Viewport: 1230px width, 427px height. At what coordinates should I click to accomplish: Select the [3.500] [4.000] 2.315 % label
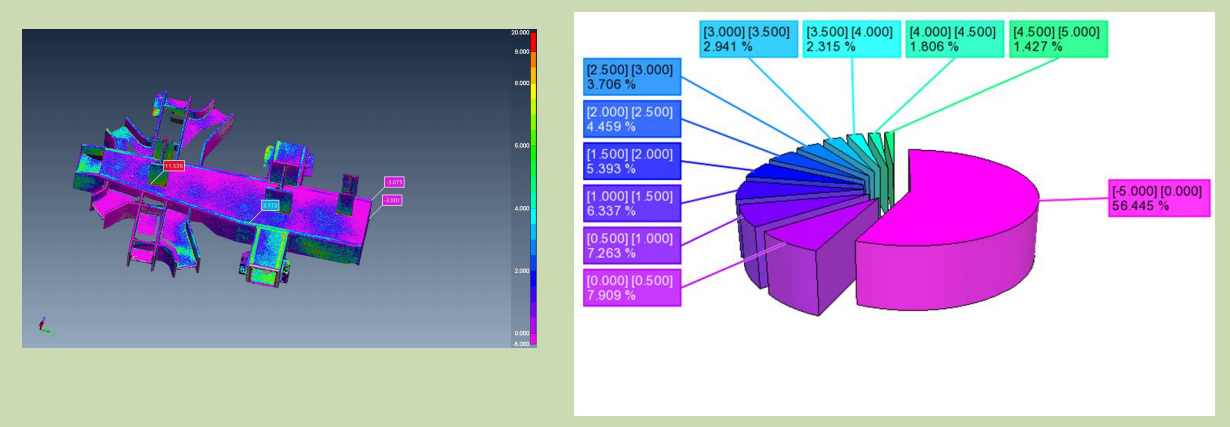click(849, 39)
